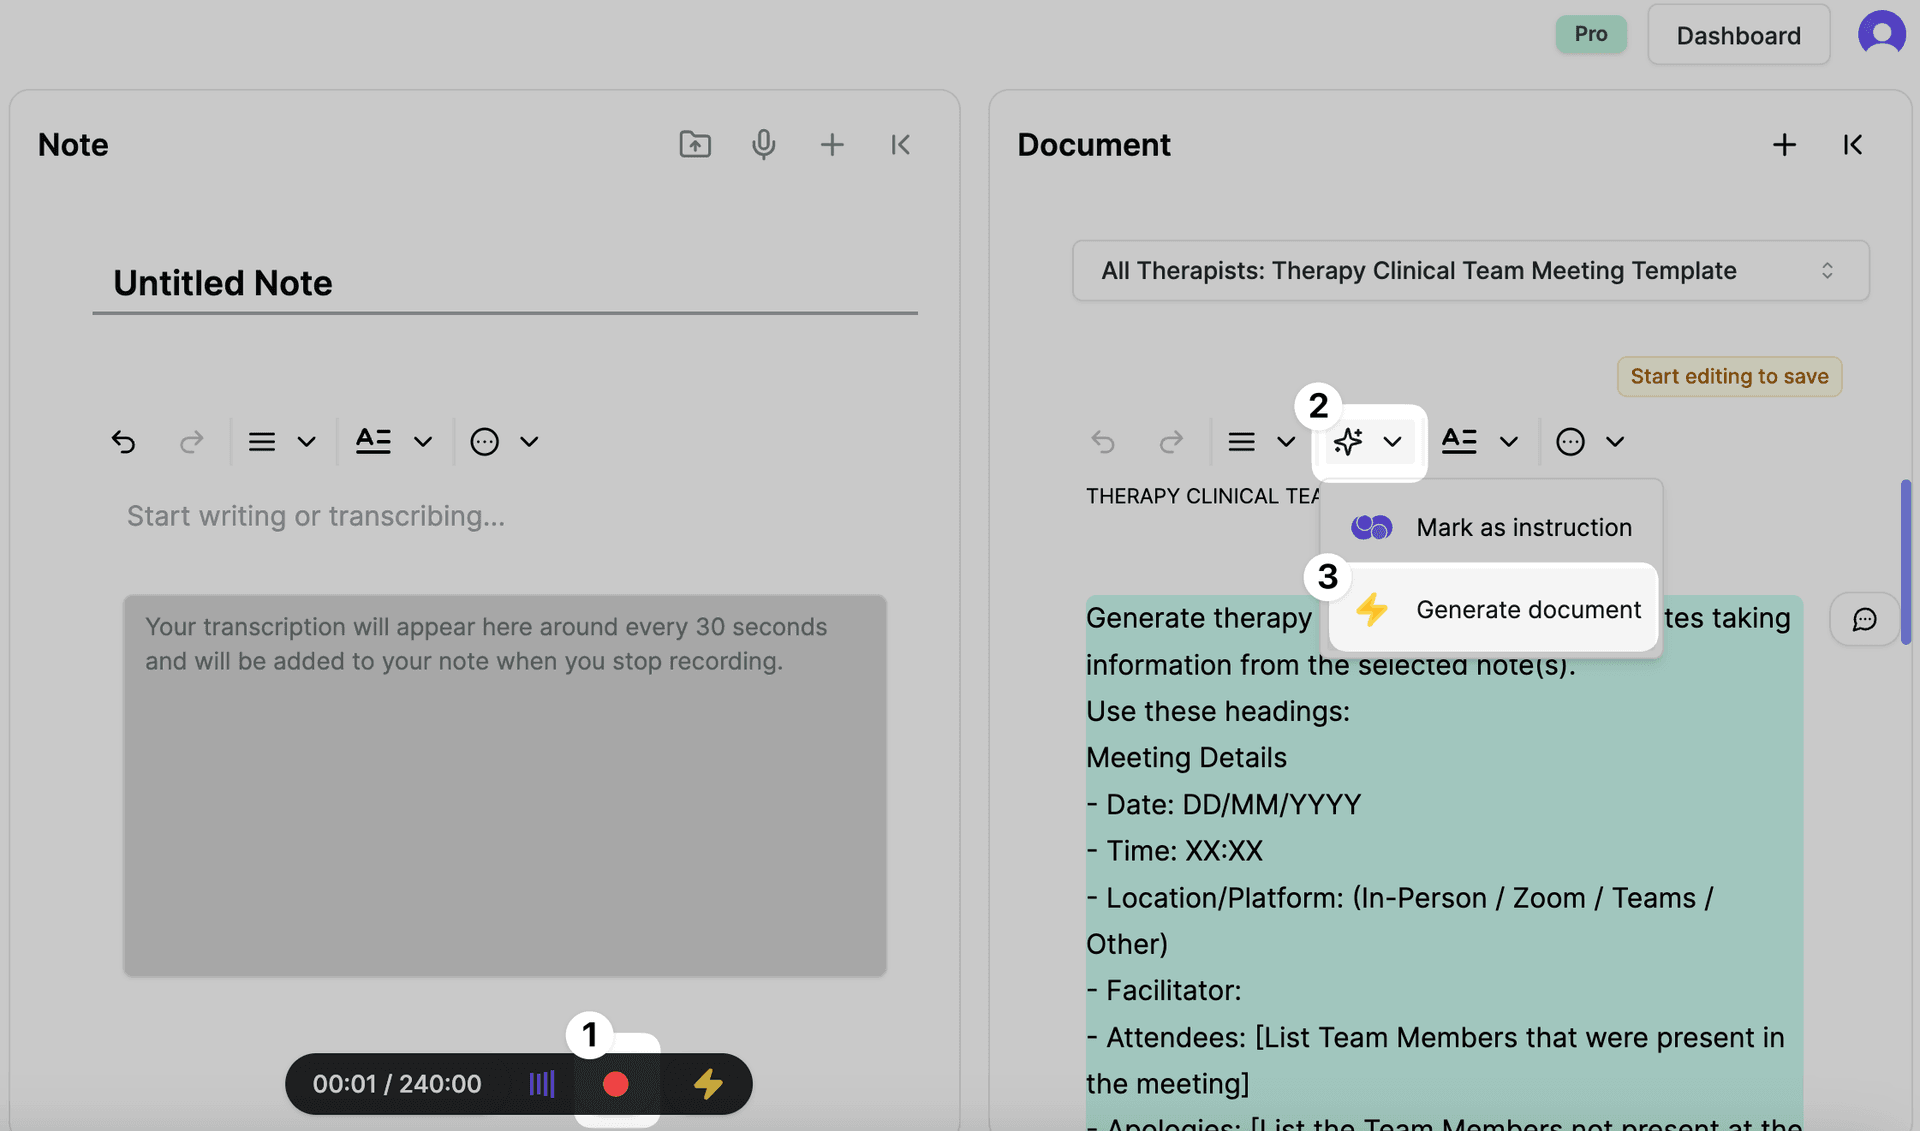Screen dimensions: 1920x1131
Task: Click the add new note icon (+) in Note panel
Action: pos(831,144)
